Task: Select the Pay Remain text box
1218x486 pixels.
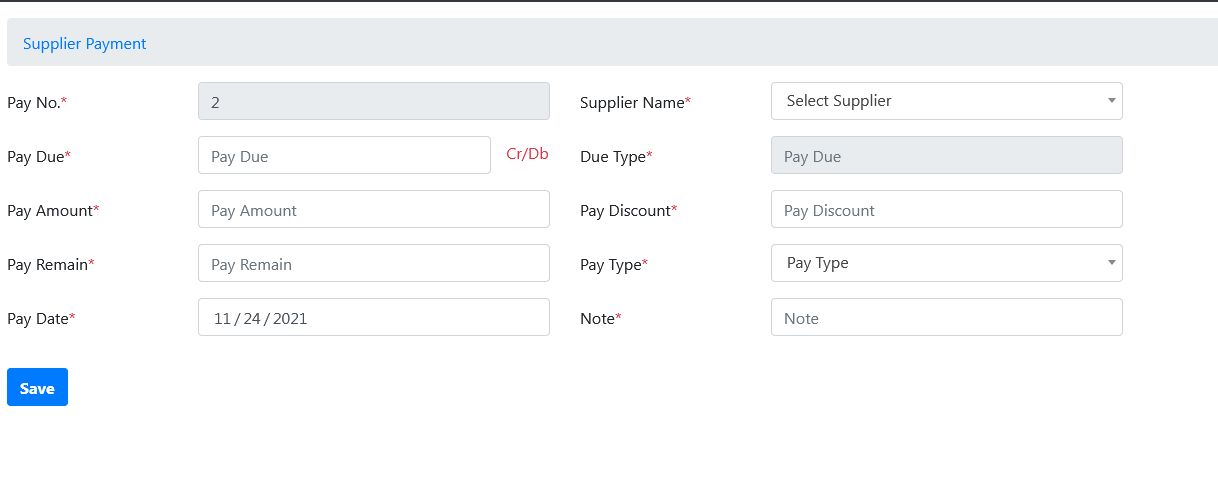Action: coord(374,263)
